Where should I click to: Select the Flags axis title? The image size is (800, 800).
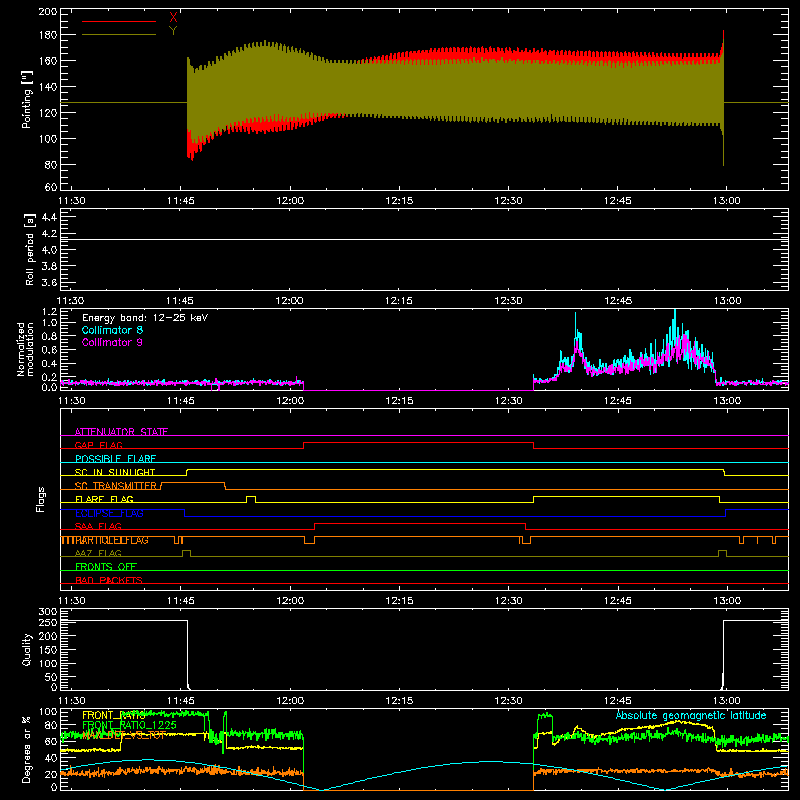(x=40, y=499)
